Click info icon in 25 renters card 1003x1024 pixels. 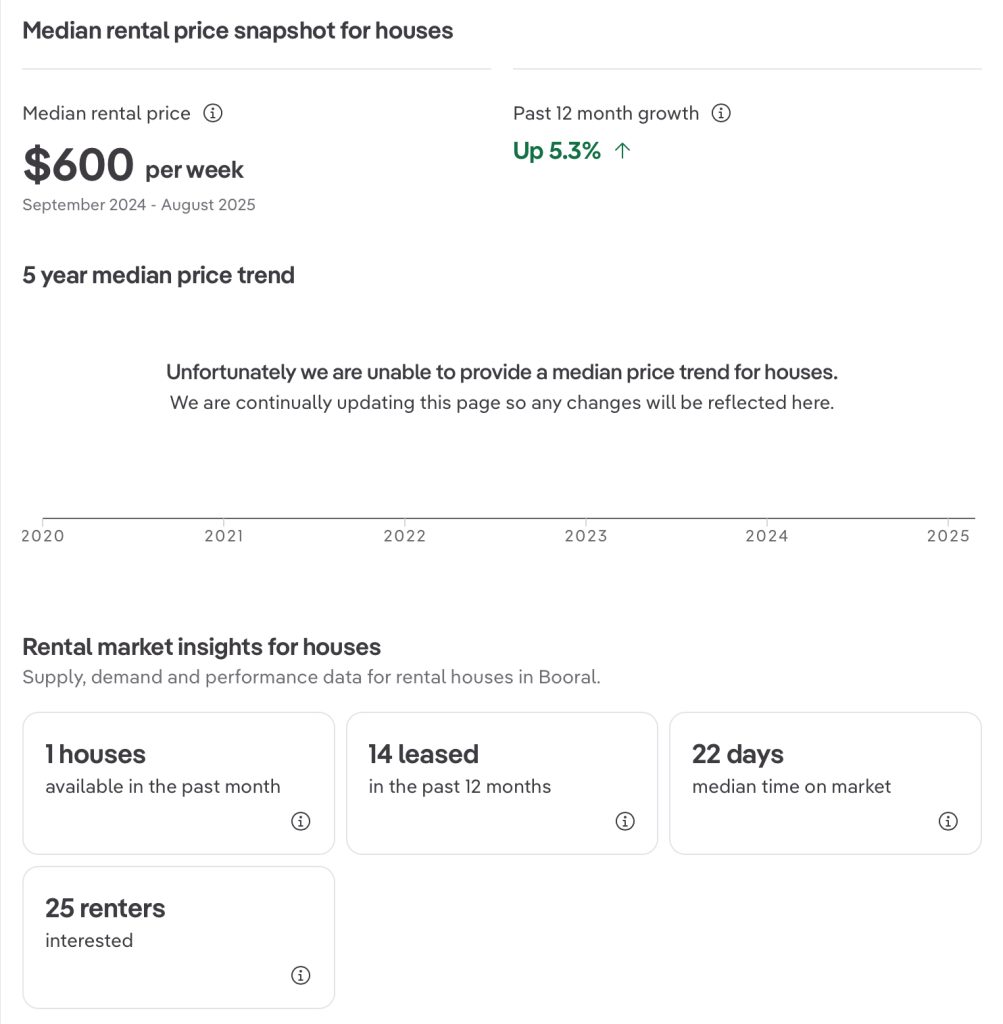click(x=301, y=975)
